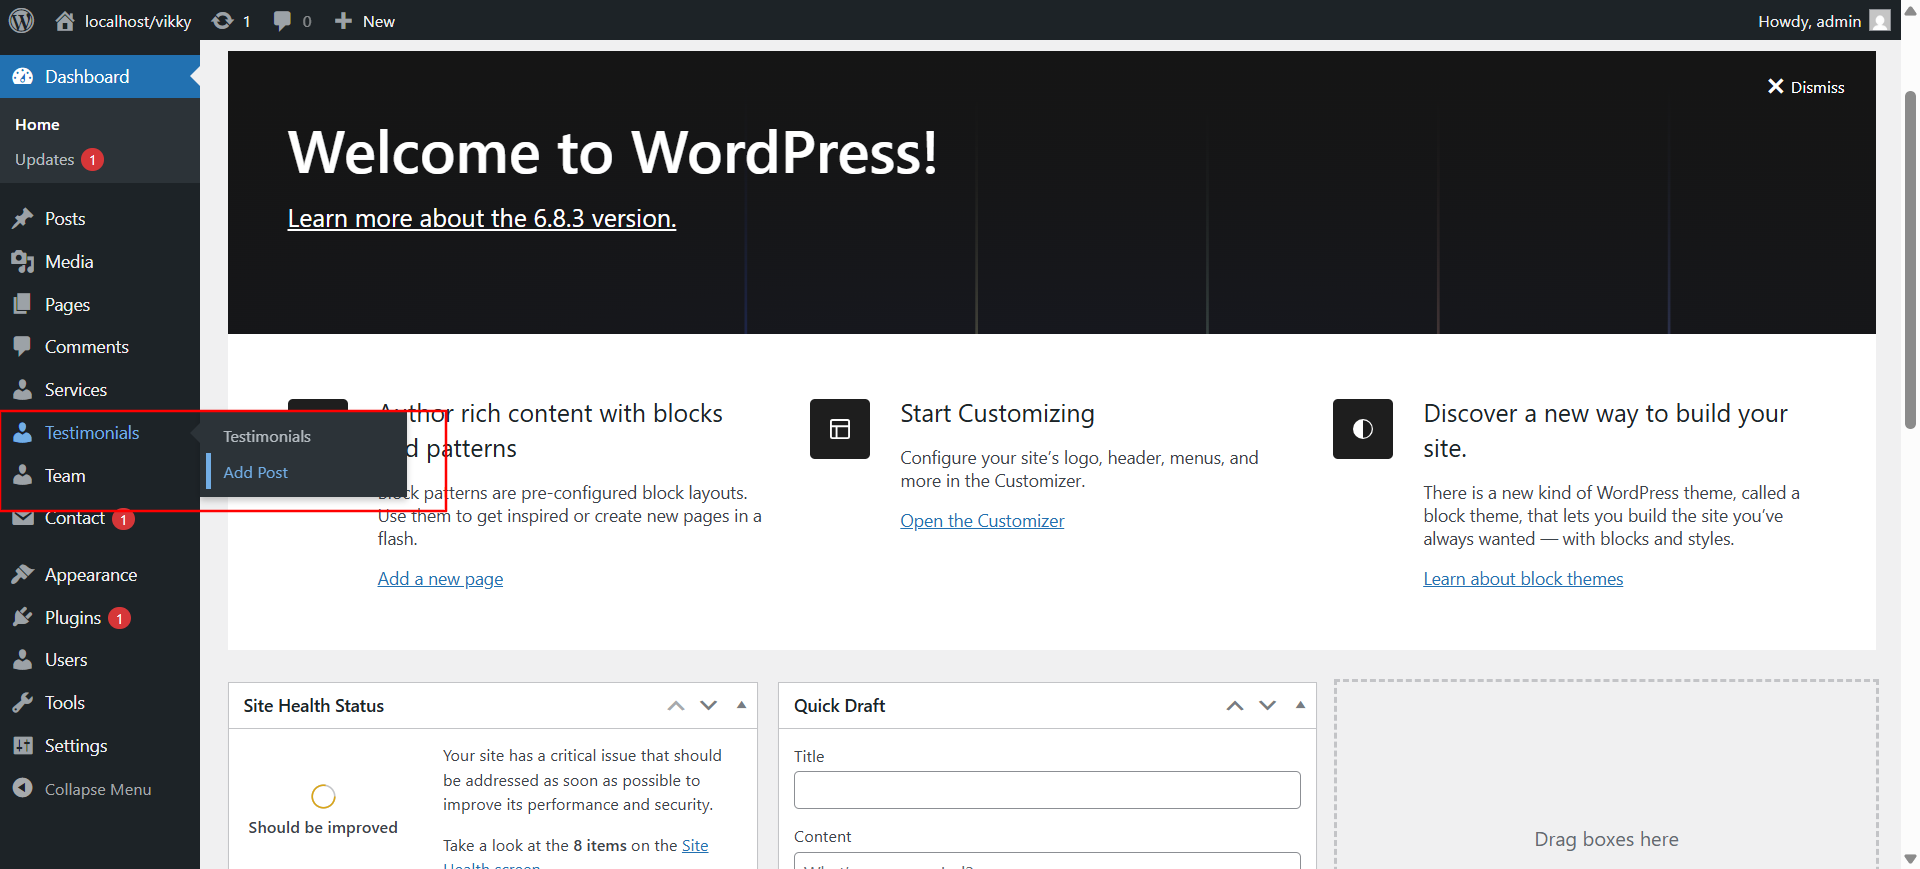Click the Plugins plug icon in sidebar
This screenshot has width=1920, height=869.
(23, 618)
